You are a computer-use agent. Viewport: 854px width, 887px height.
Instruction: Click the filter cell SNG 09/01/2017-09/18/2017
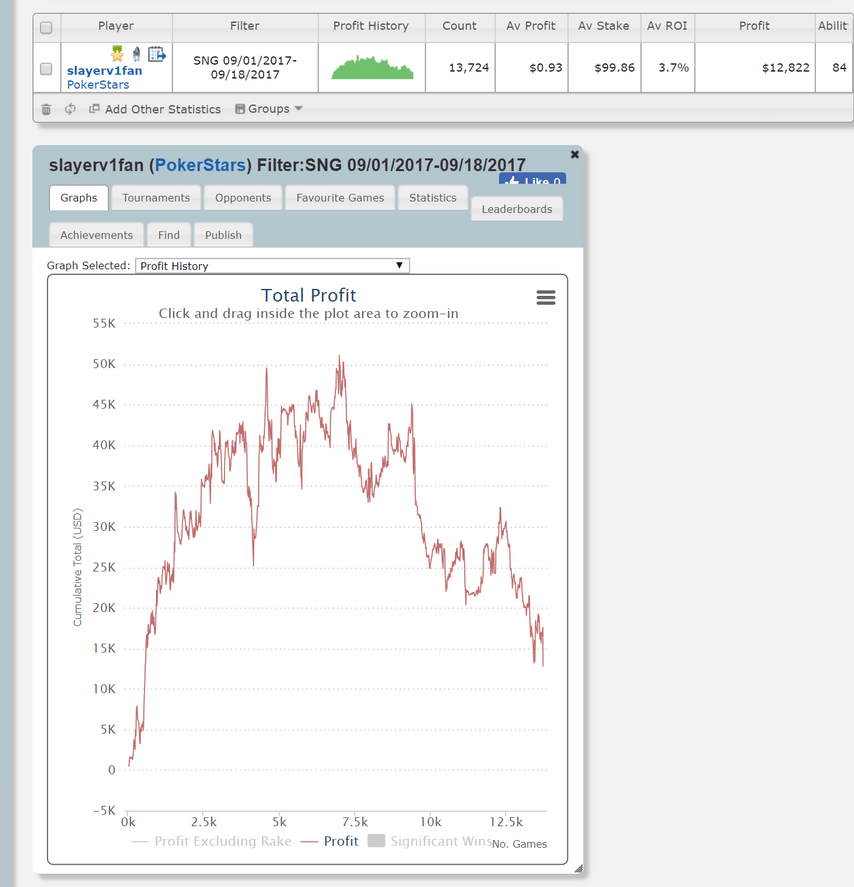click(x=245, y=67)
